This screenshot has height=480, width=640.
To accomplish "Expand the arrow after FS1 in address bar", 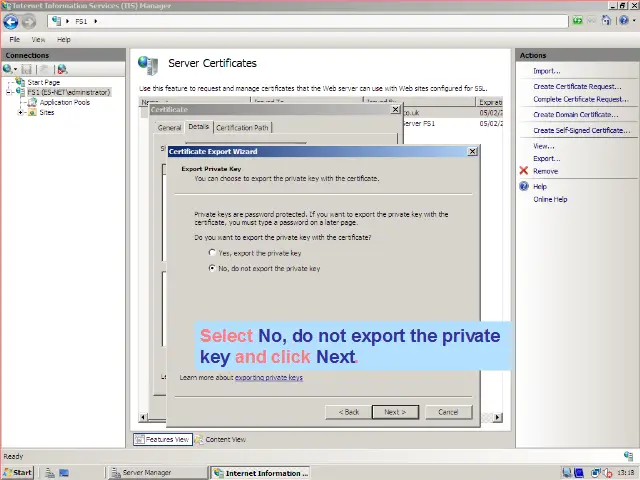I will (x=96, y=21).
